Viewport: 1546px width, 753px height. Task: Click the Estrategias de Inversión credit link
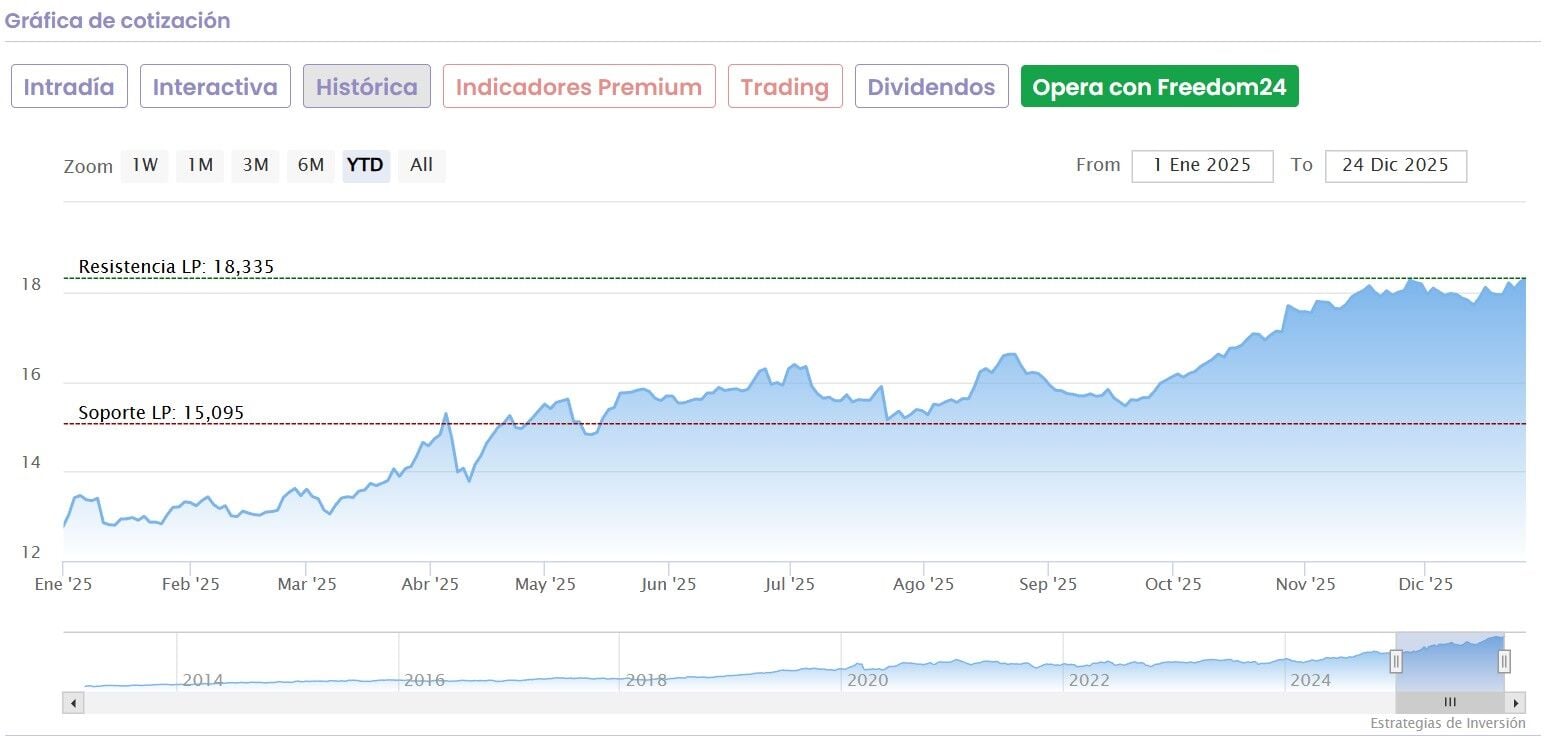tap(1447, 723)
